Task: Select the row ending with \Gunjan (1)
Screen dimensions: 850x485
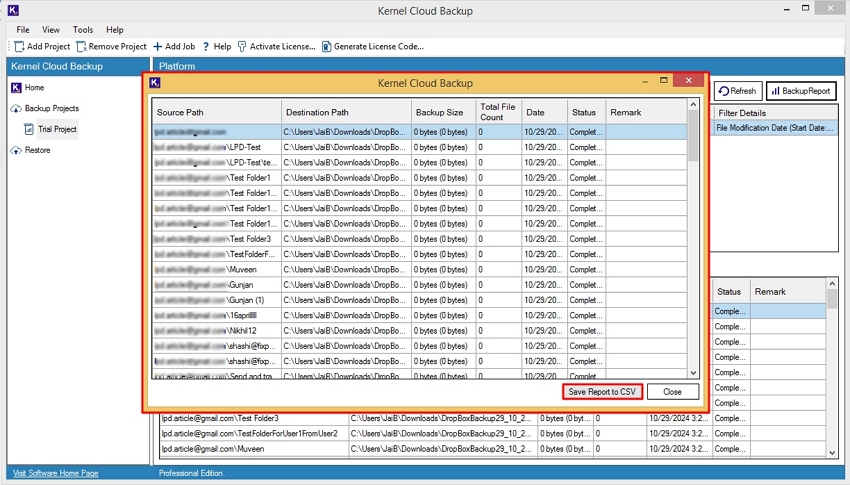Action: tap(419, 300)
